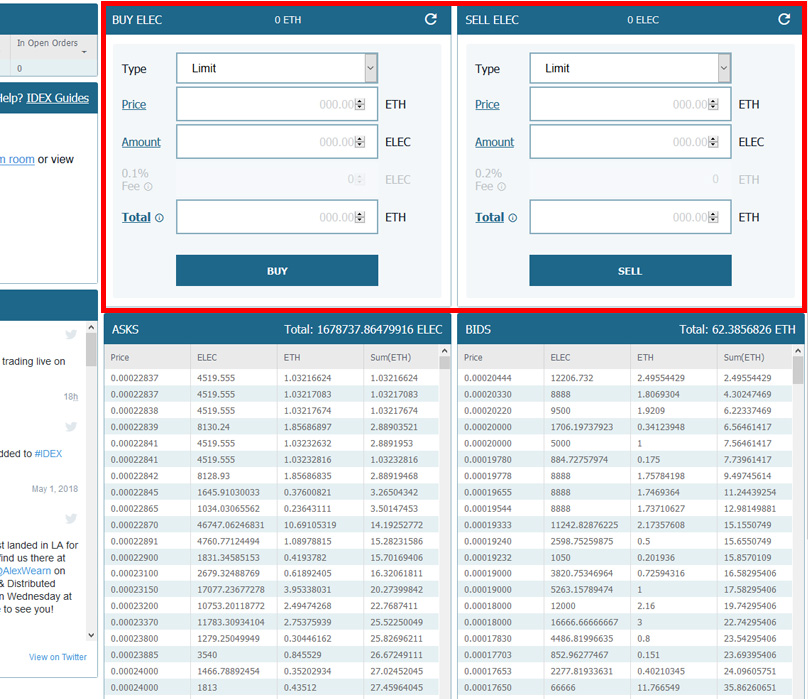Image resolution: width=808 pixels, height=699 pixels.
Task: Click BIDS total 62.3856826 ETH
Action: [737, 329]
